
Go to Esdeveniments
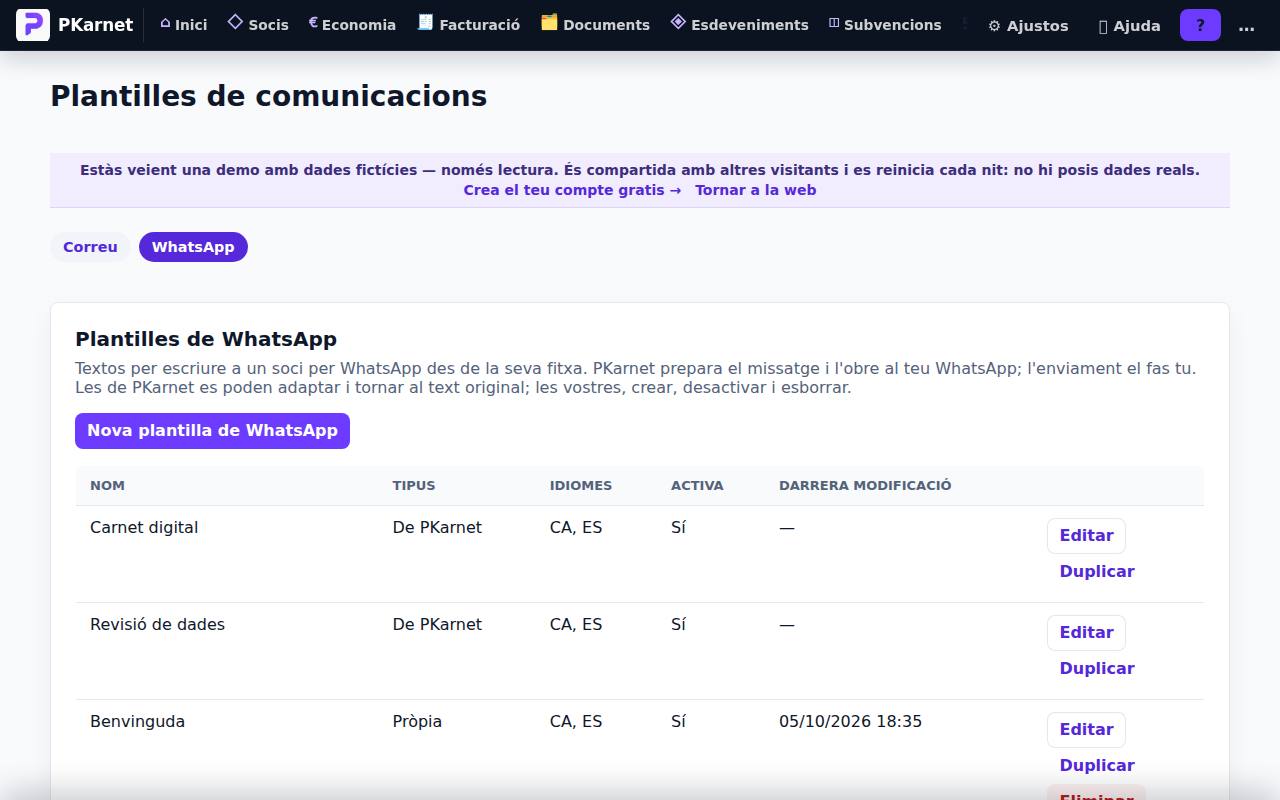pos(739,25)
